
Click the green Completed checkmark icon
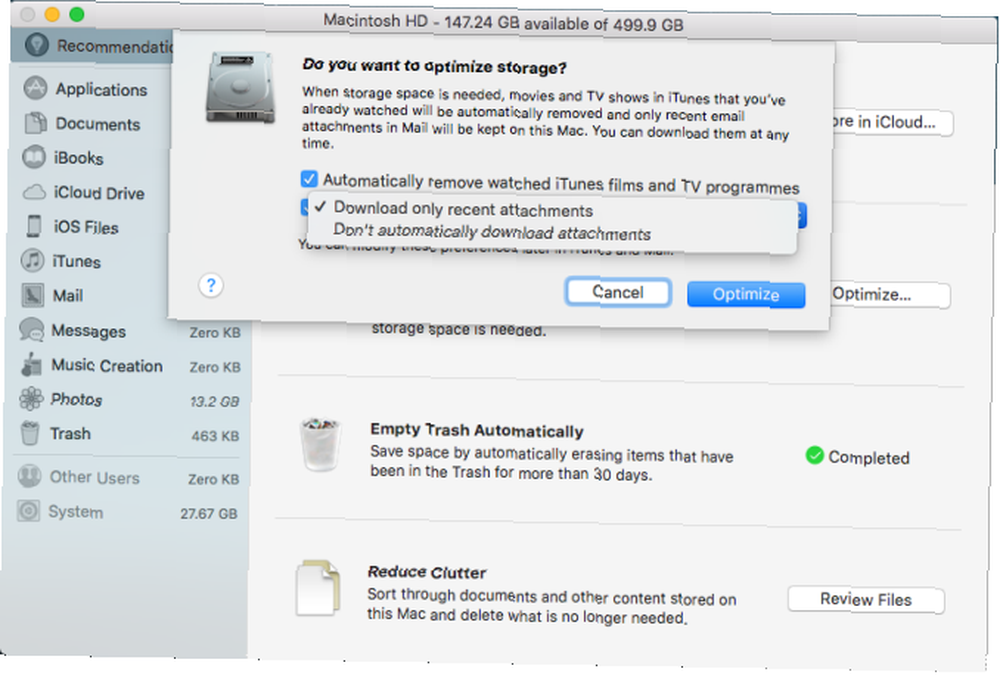point(814,455)
